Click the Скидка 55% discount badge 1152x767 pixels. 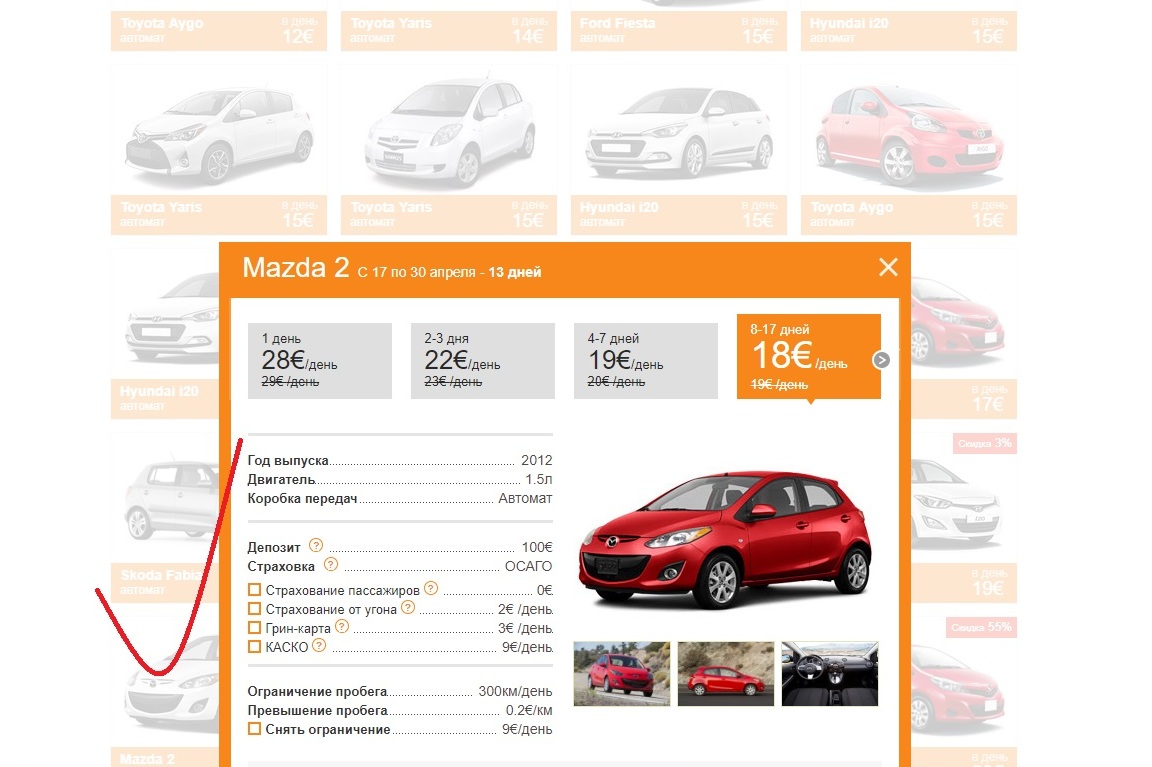[981, 627]
